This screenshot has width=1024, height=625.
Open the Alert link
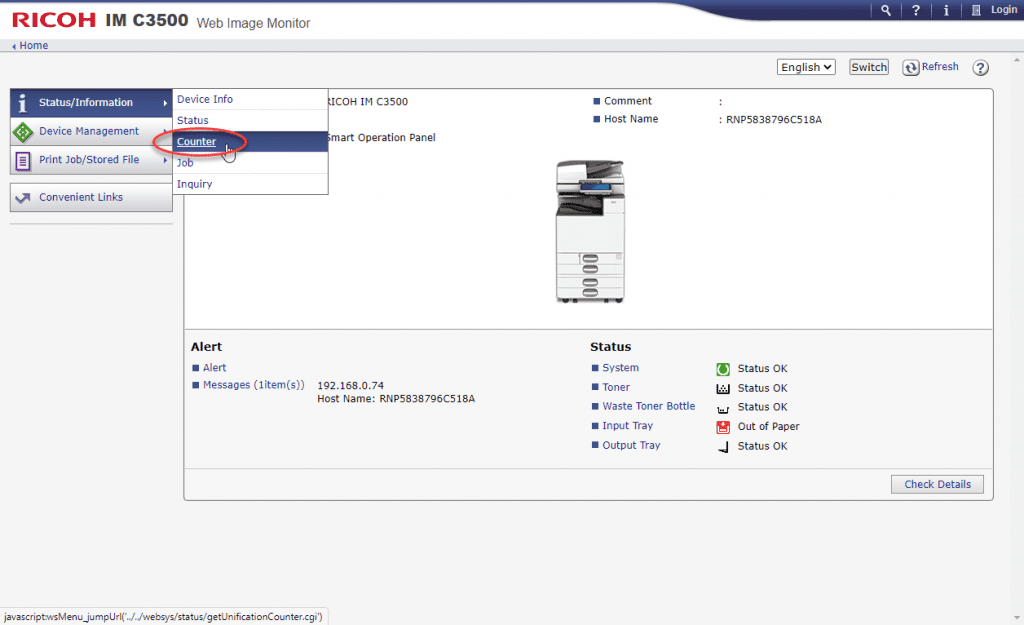214,368
